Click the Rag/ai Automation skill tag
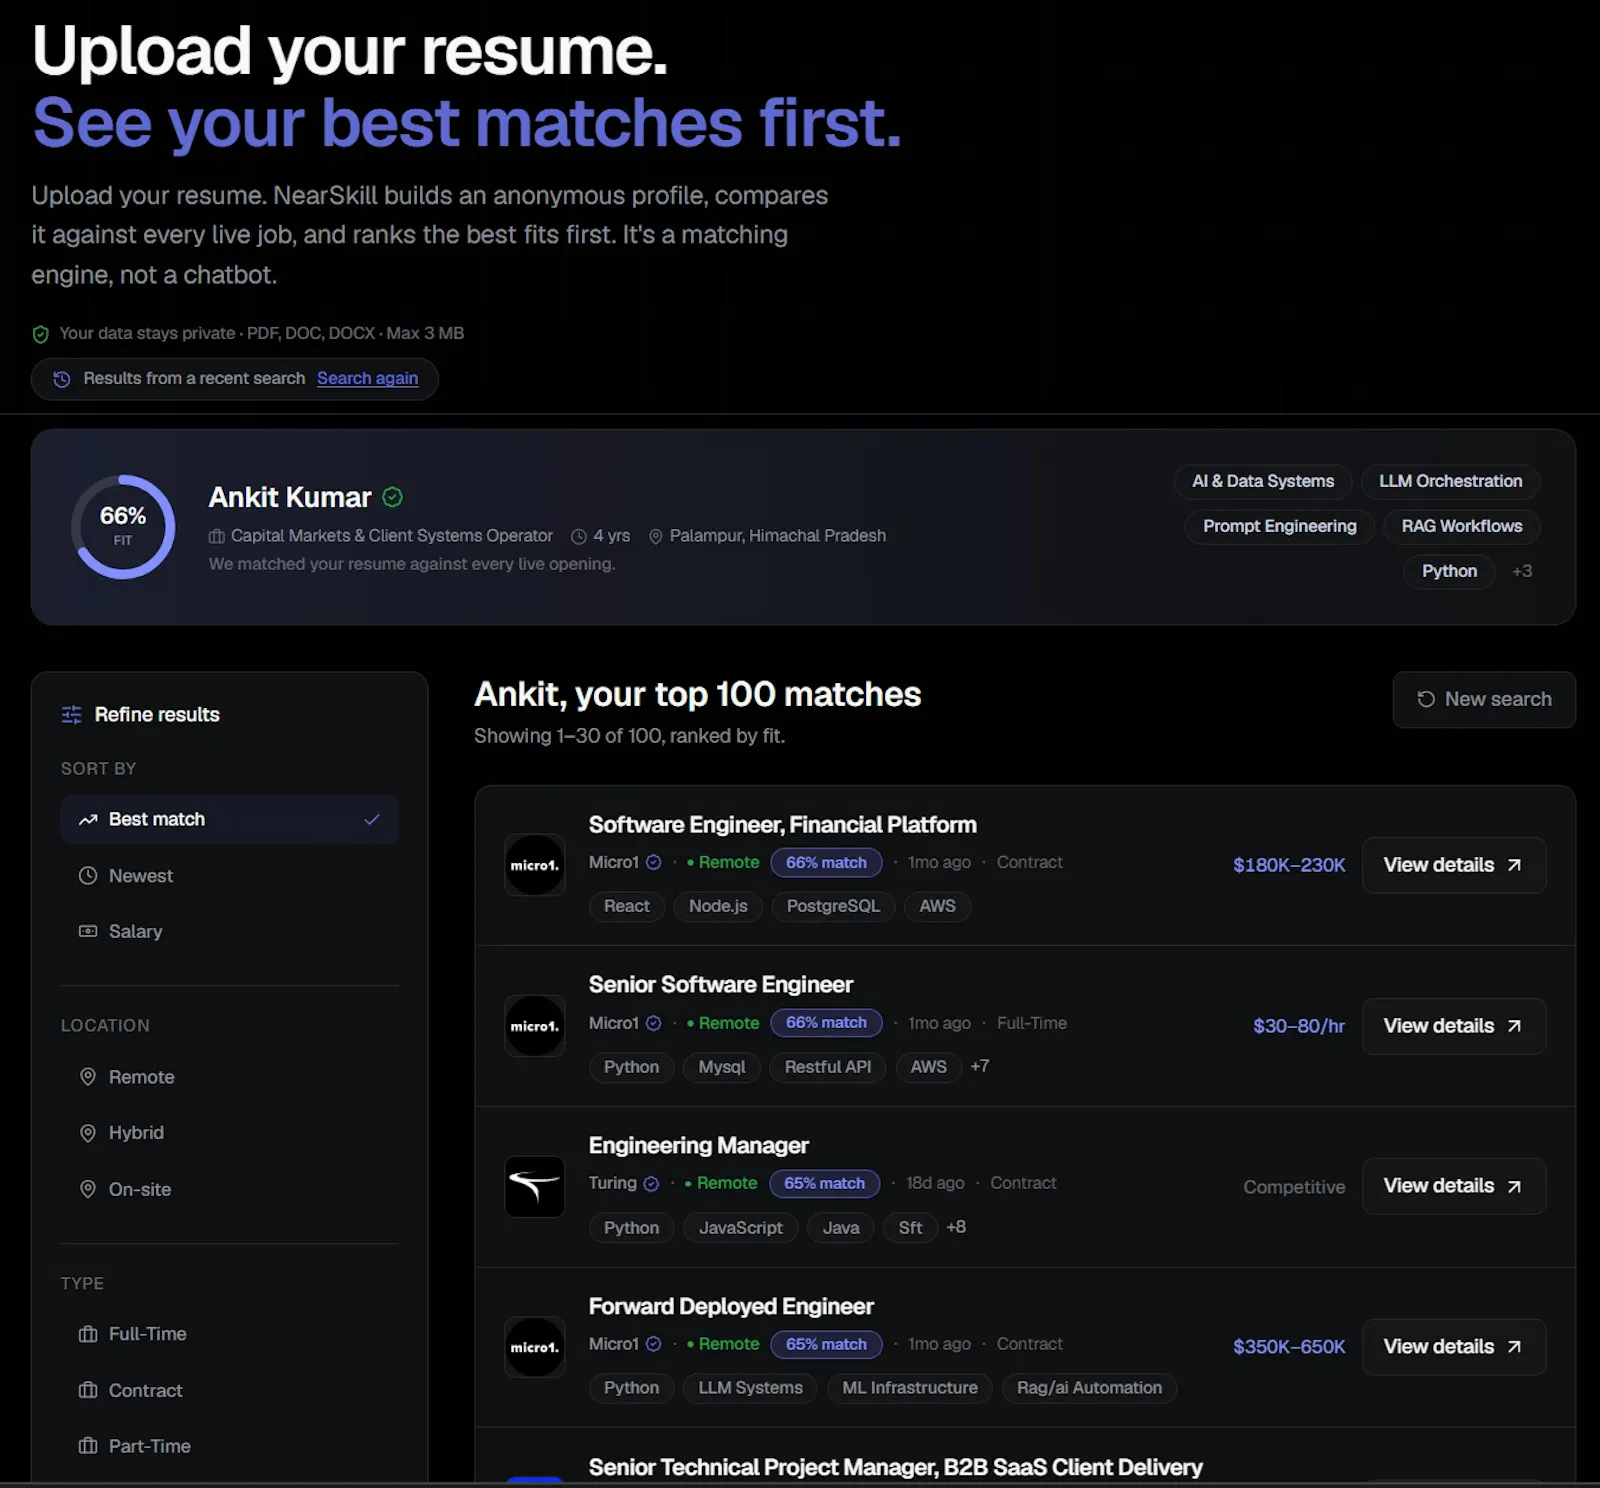The width and height of the screenshot is (1600, 1488). (x=1089, y=1388)
